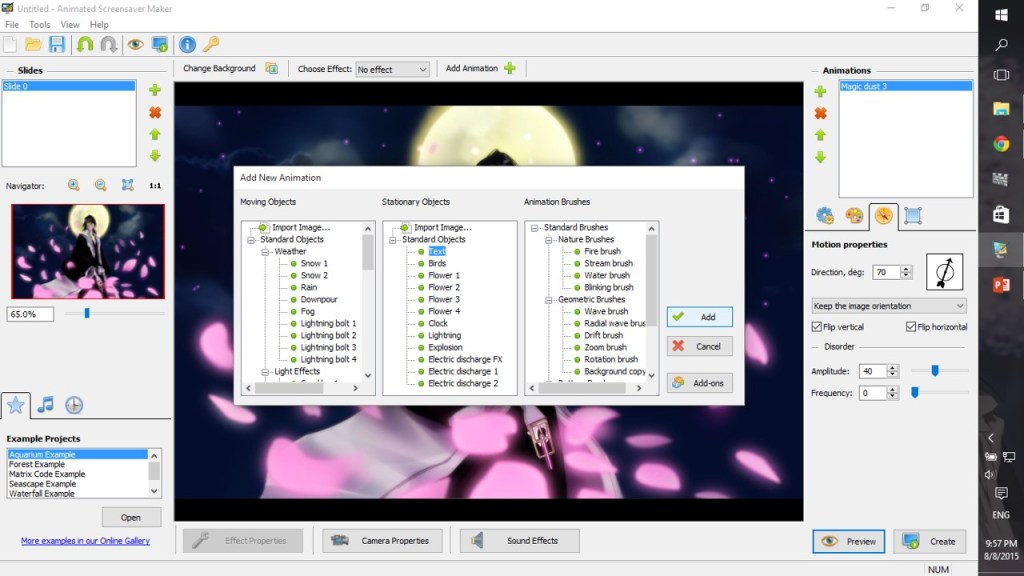This screenshot has height=576, width=1024.
Task: Fit the image to the window in the Navigator
Action: tap(127, 185)
